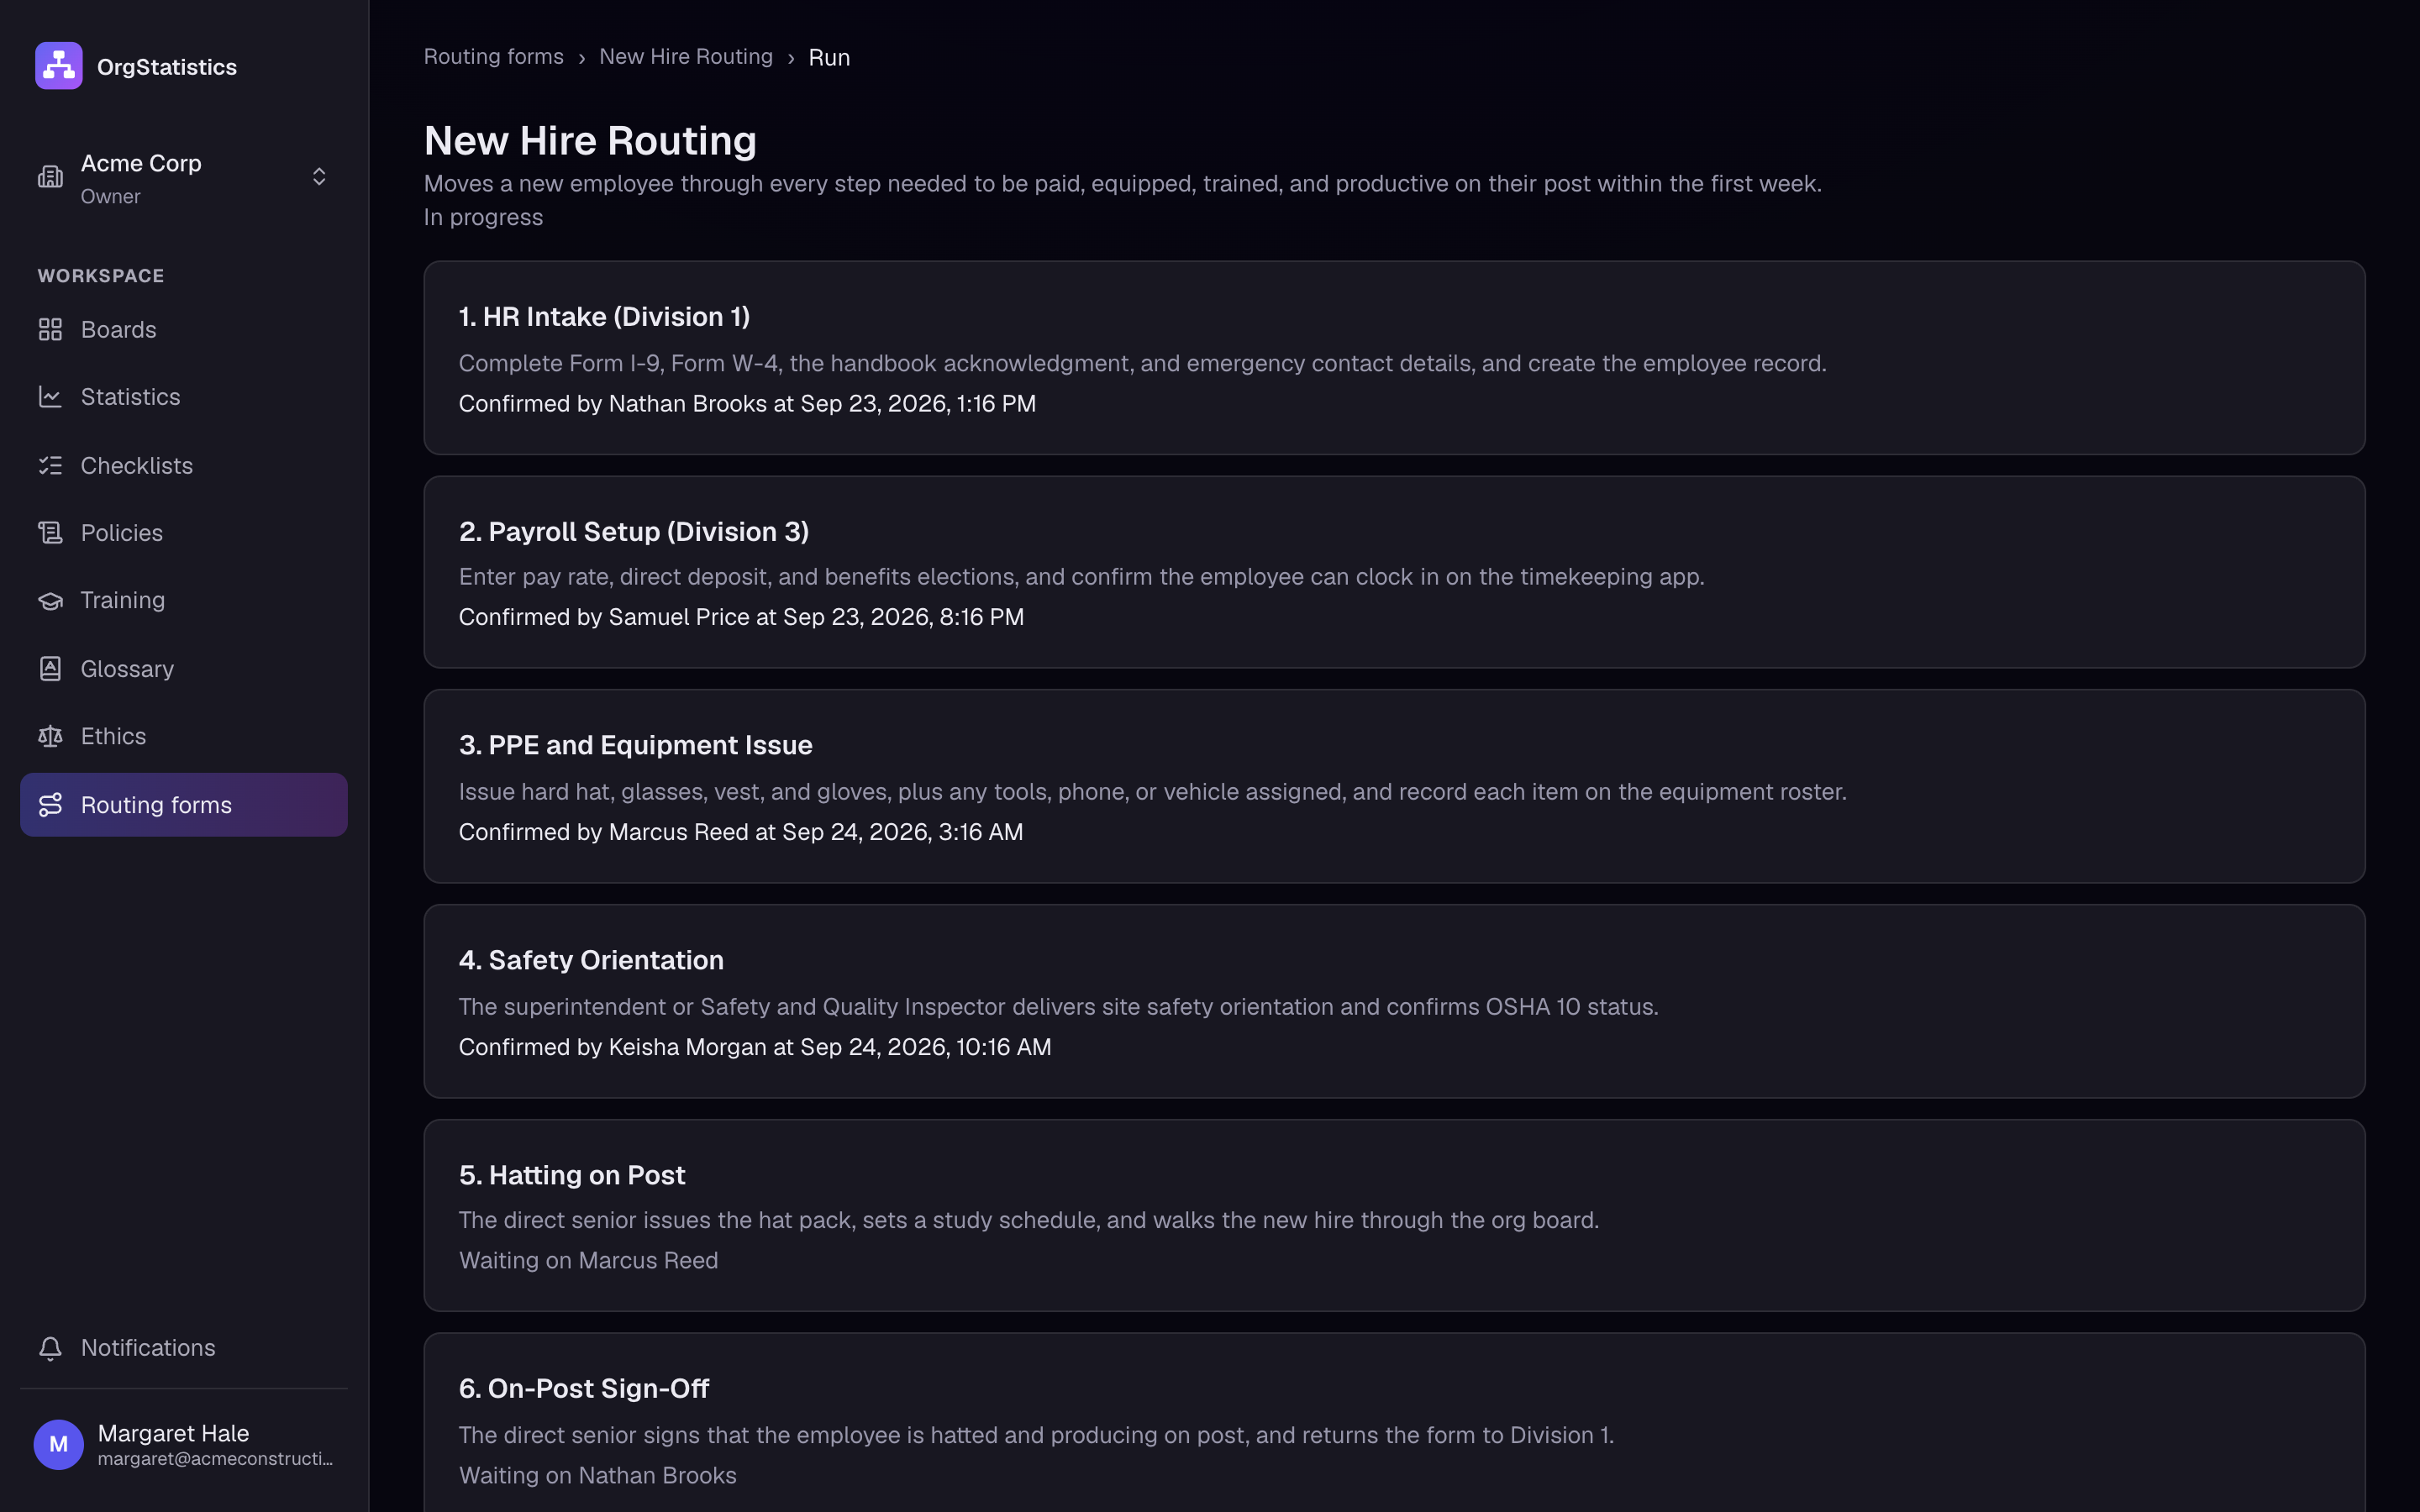Go to Routing forms breadcrumb link

point(494,57)
